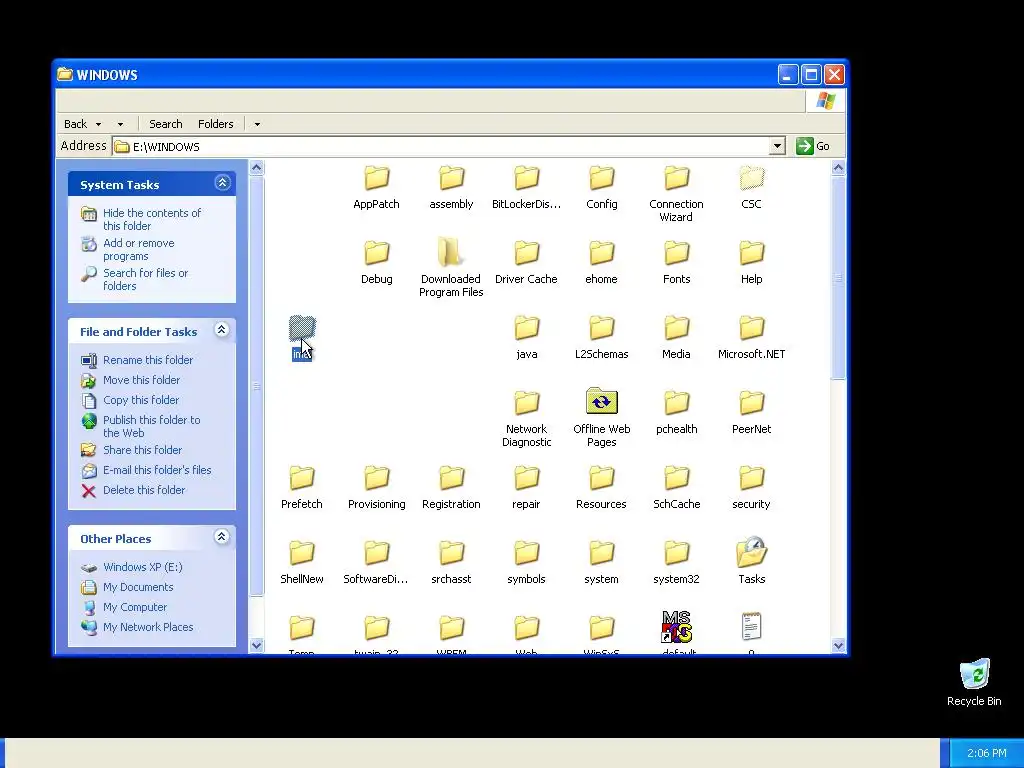Select the pchealth folder
Screen dimensions: 1024x768
(x=677, y=413)
